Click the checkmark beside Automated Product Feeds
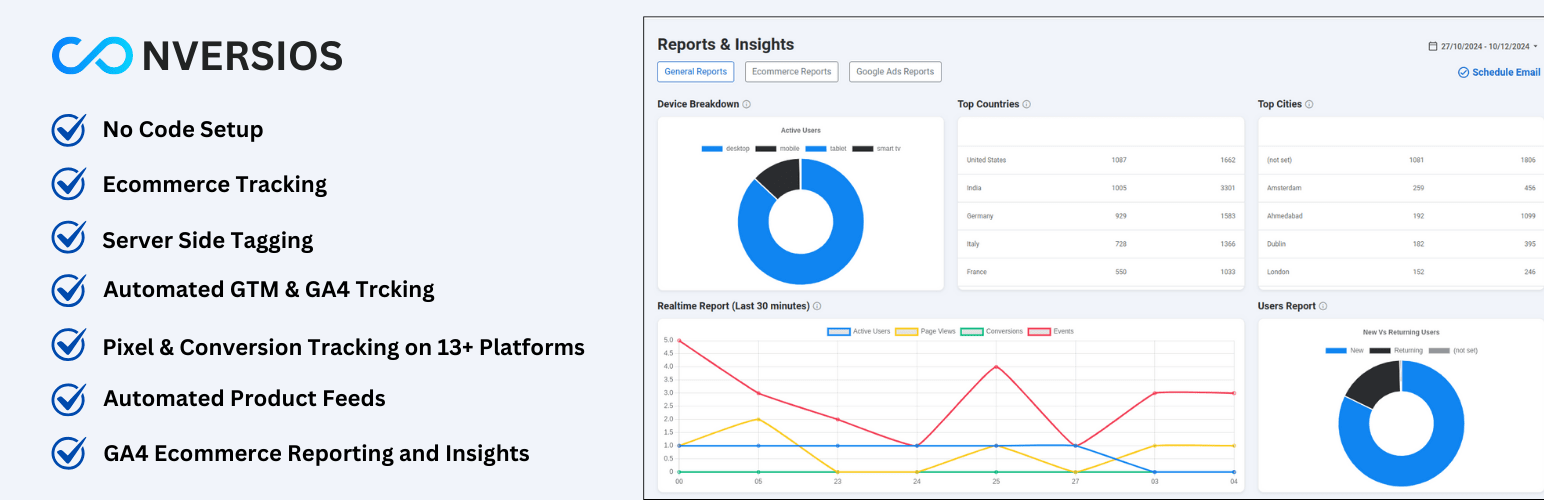The image size is (1544, 500). point(69,398)
